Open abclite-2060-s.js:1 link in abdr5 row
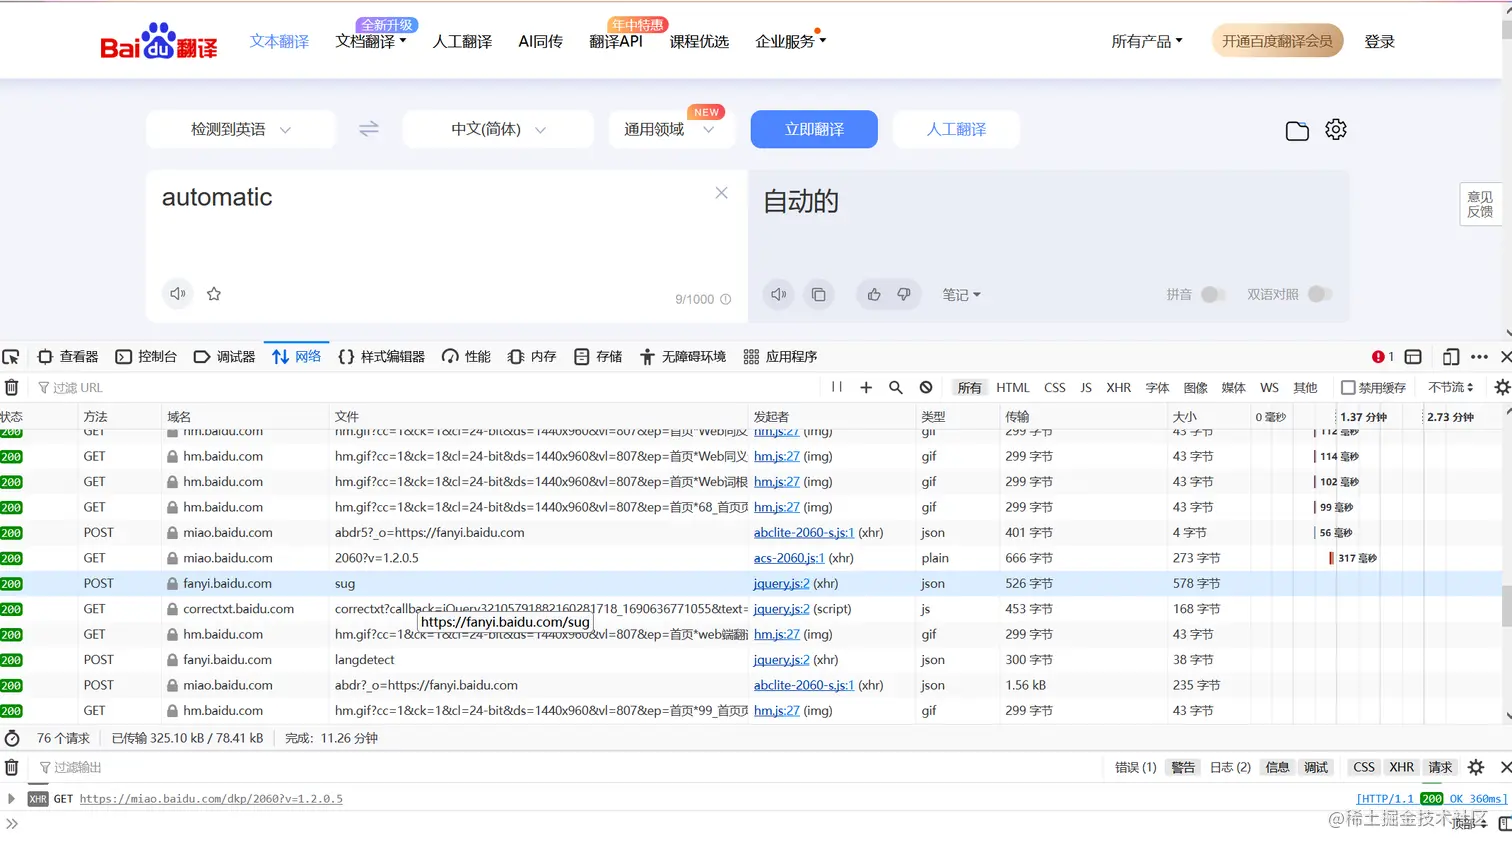1512x852 pixels. coord(804,533)
